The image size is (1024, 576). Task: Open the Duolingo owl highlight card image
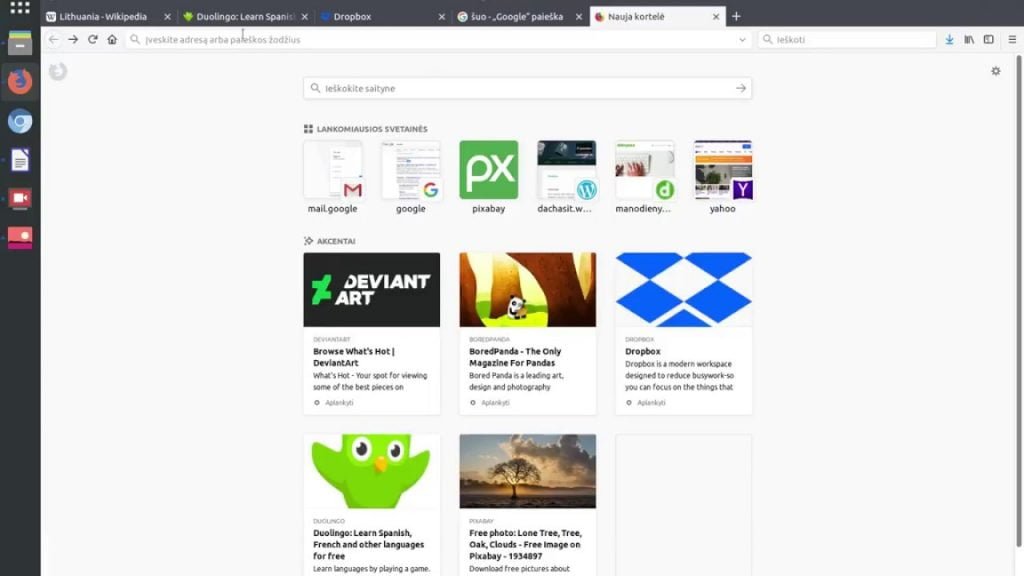(x=372, y=472)
